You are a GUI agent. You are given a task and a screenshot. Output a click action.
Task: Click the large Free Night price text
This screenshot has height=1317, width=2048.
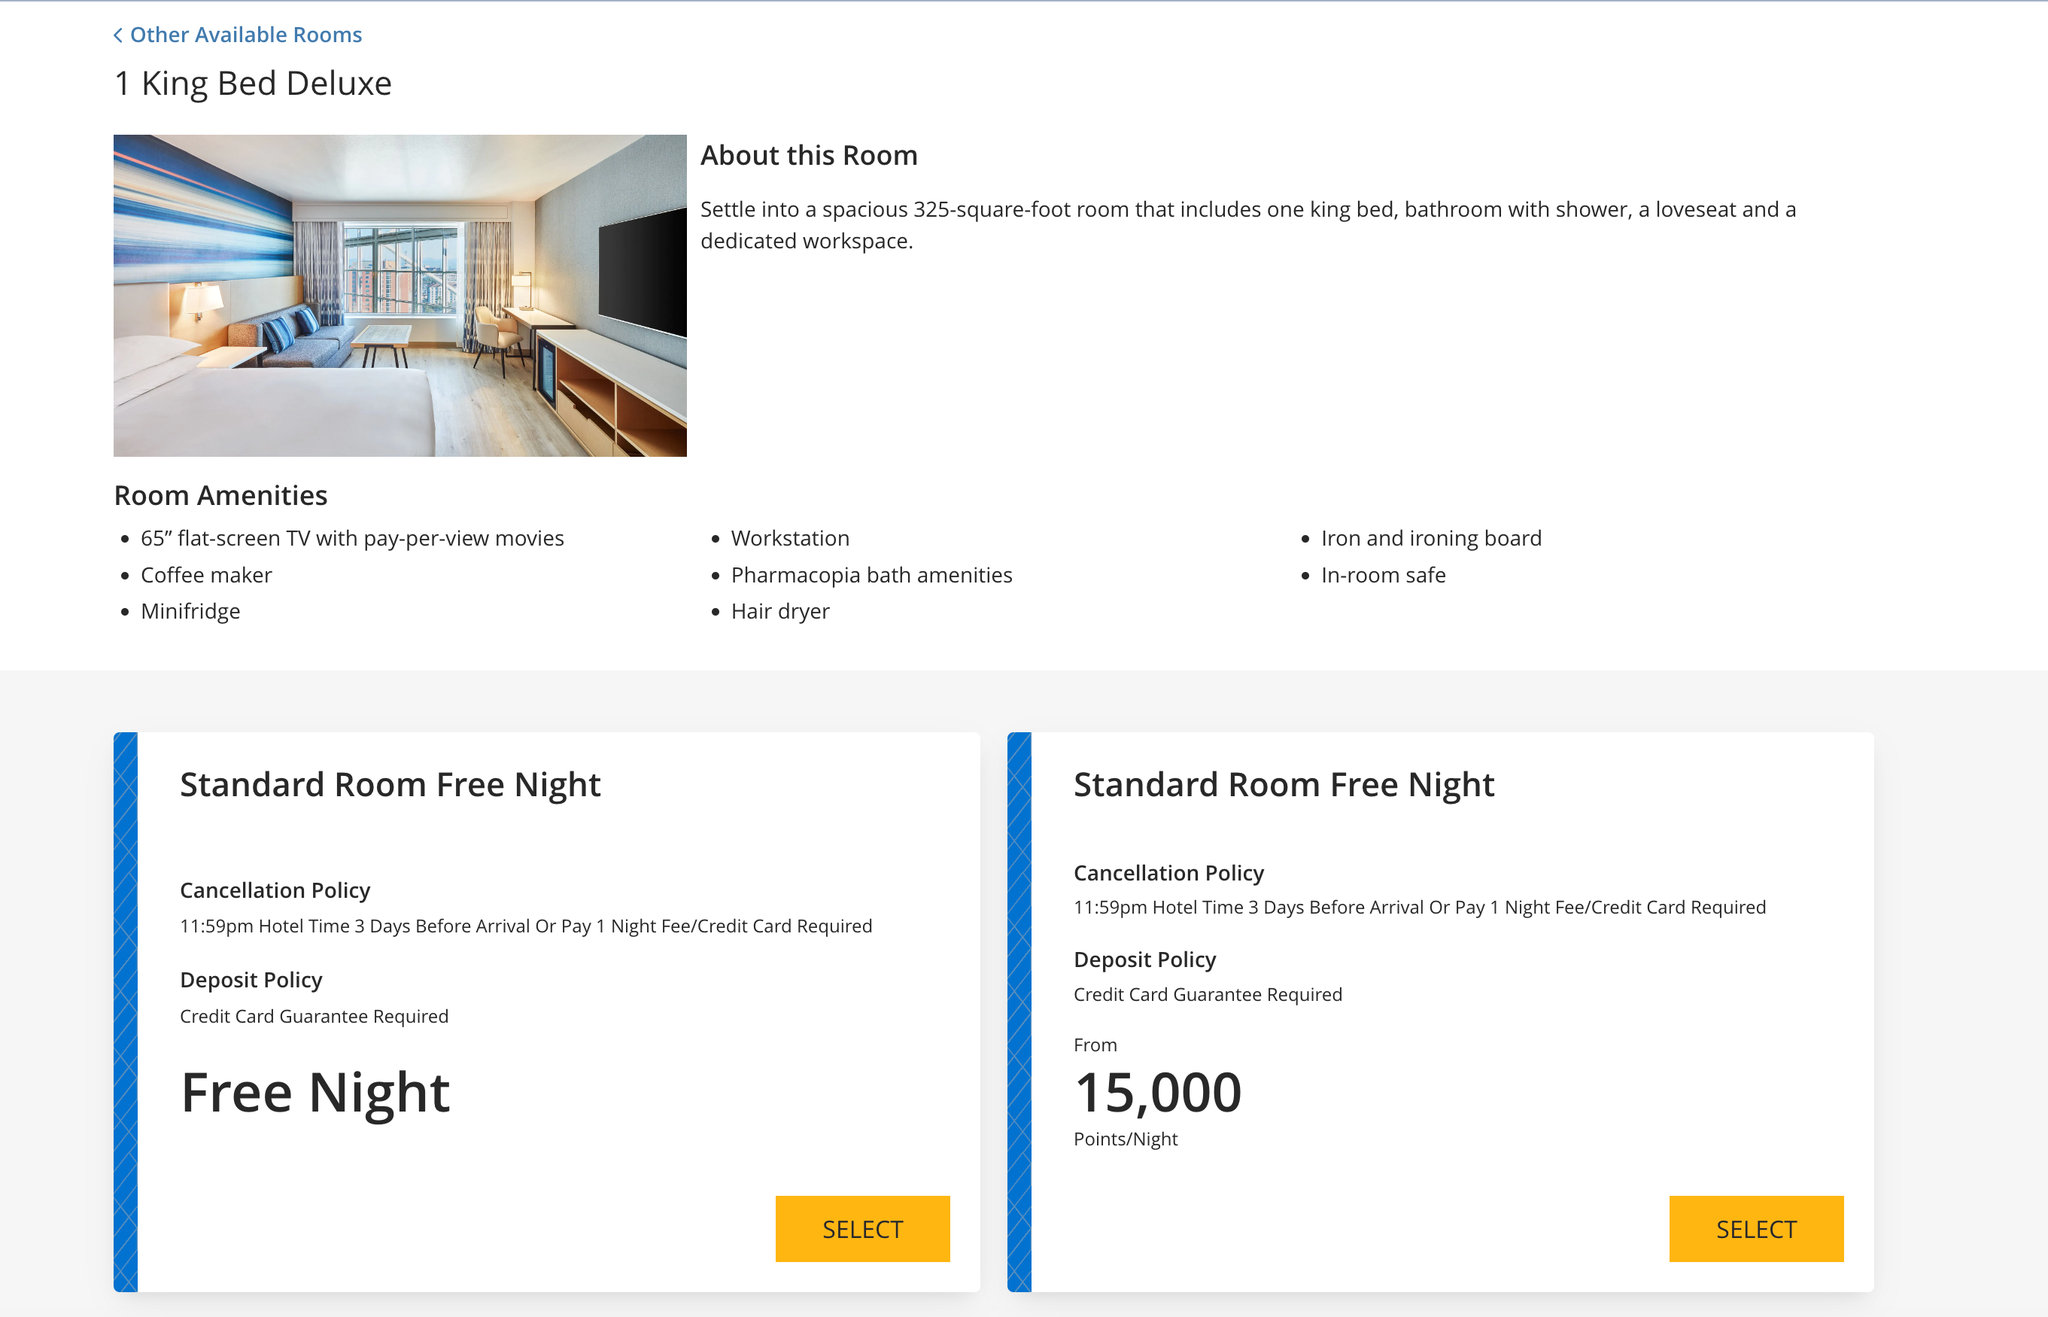(315, 1092)
